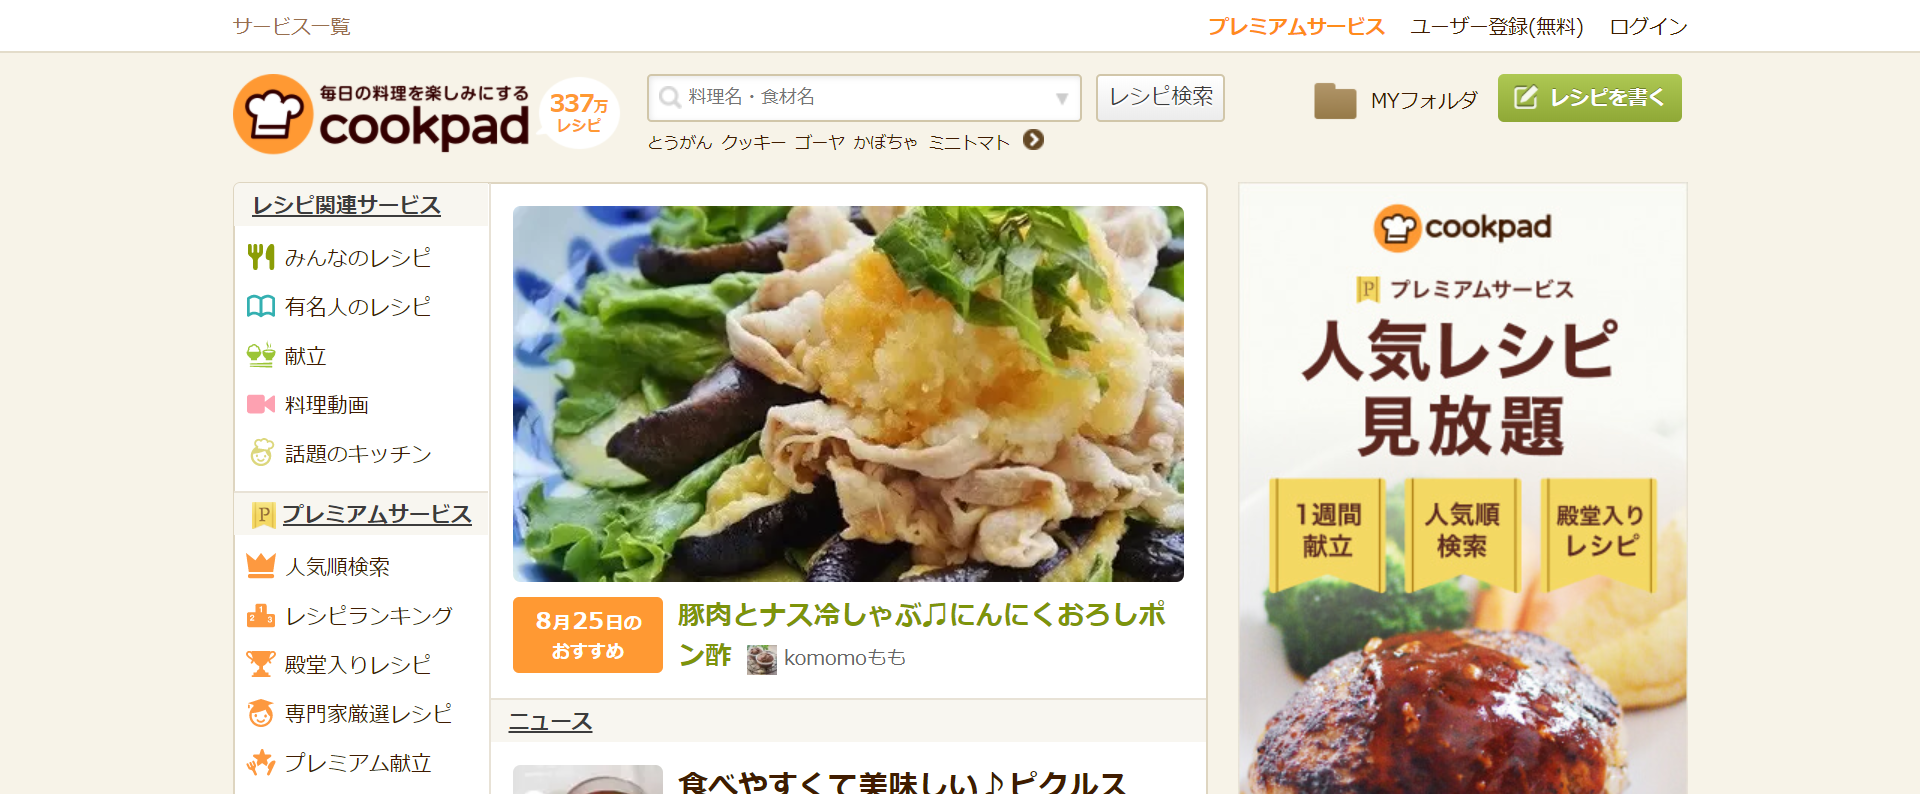Open the プレミアムサービス top link

tap(1296, 26)
